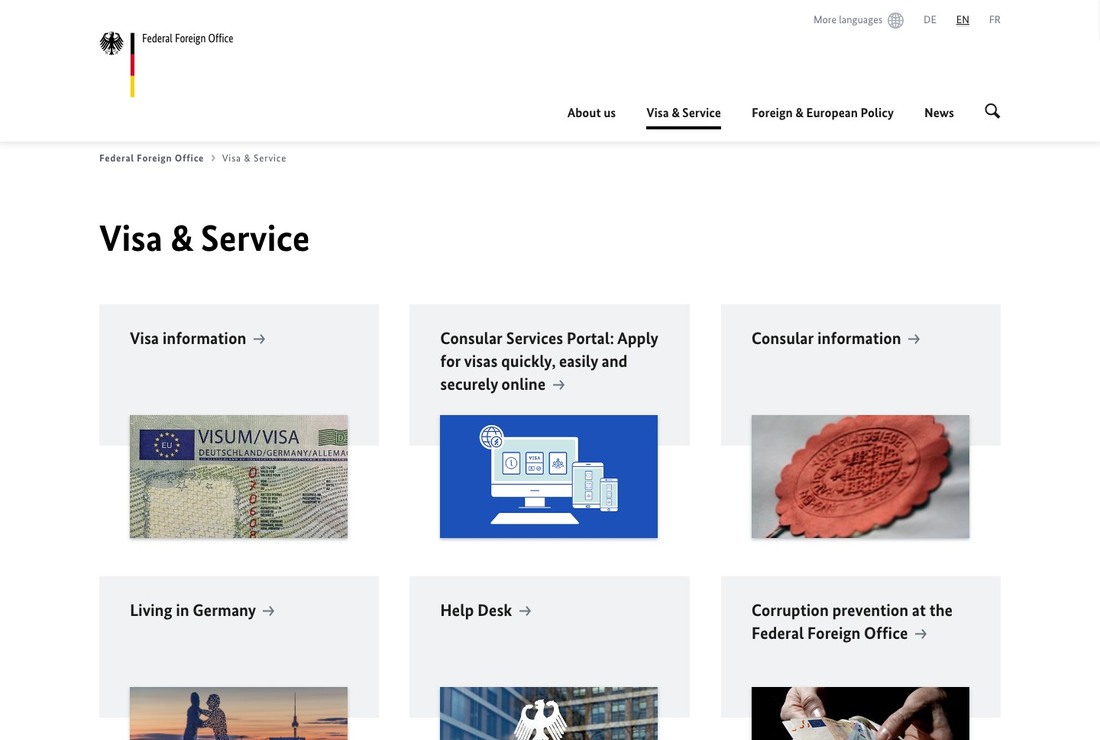Open the Consular information heading link

826,339
